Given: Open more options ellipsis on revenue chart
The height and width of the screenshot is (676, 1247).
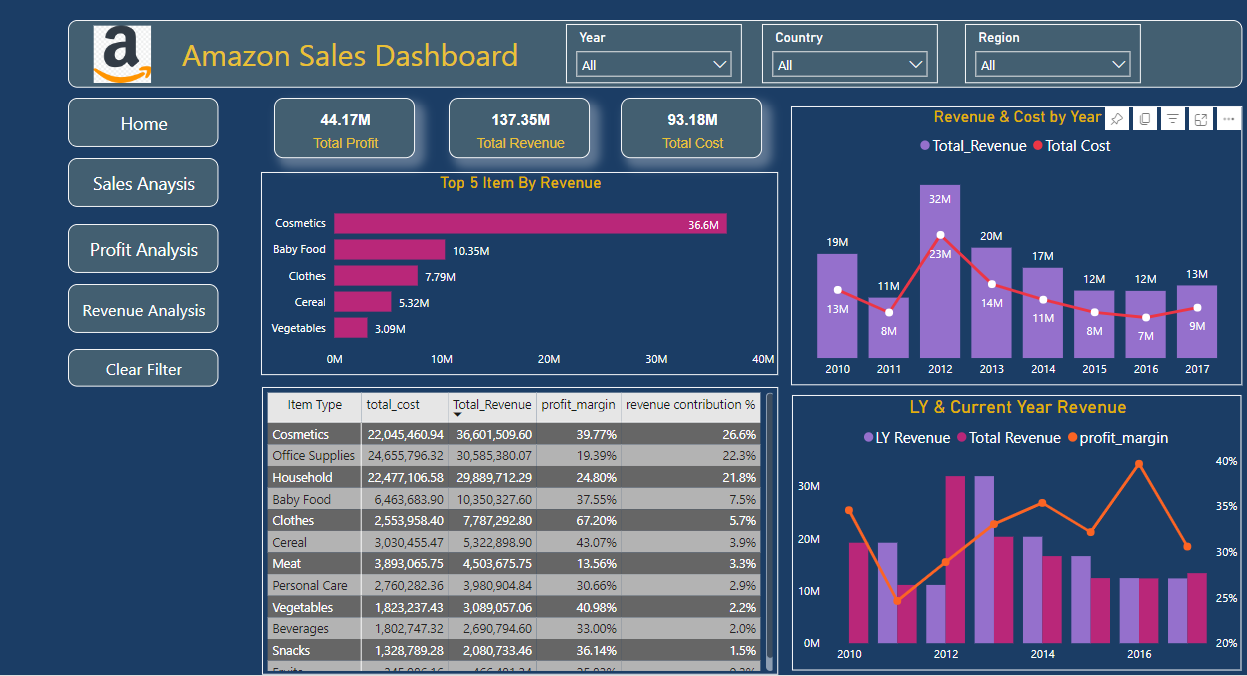Looking at the screenshot, I should (1229, 119).
